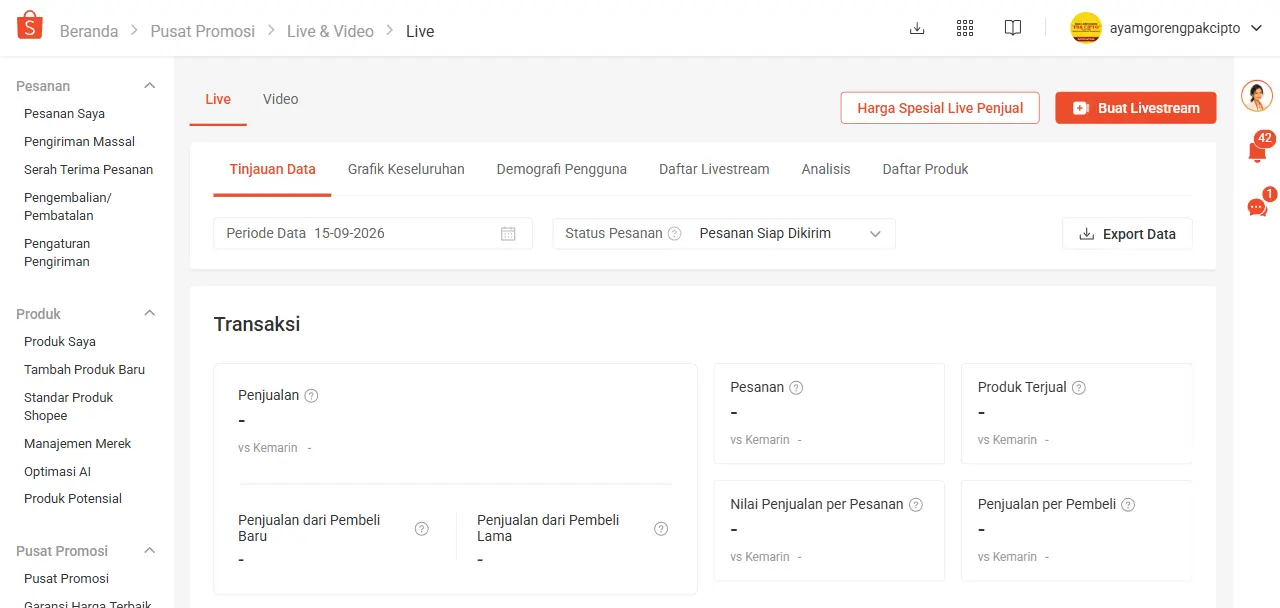Click the Periode Data date field

373,234
